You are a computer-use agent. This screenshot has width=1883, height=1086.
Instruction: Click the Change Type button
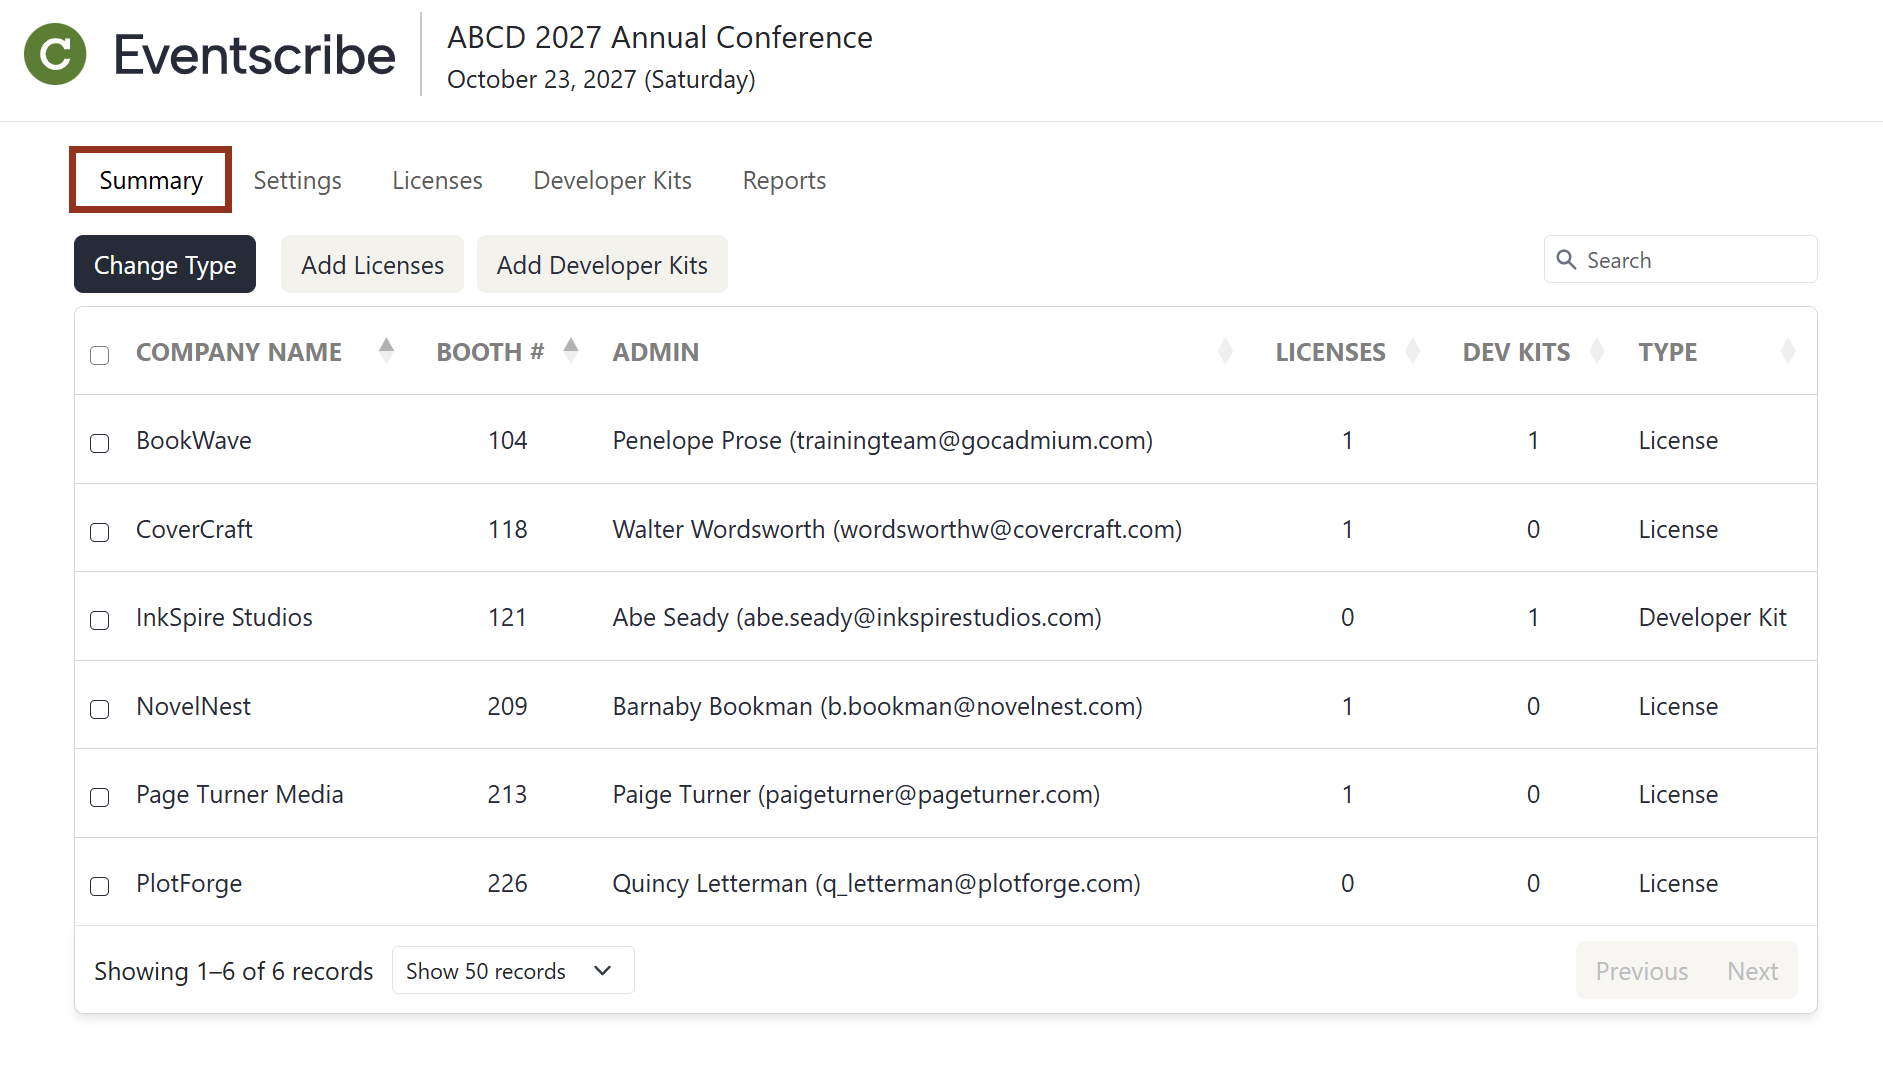click(164, 264)
